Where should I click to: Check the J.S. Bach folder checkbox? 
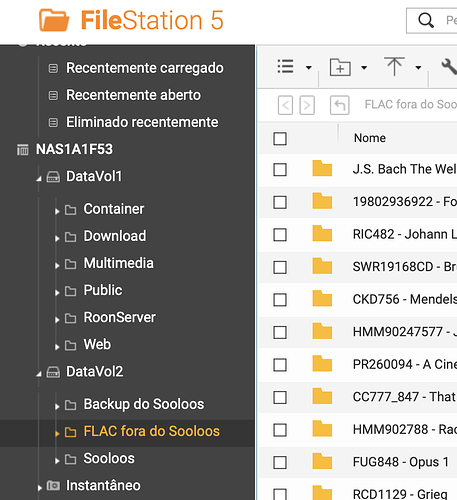click(280, 170)
